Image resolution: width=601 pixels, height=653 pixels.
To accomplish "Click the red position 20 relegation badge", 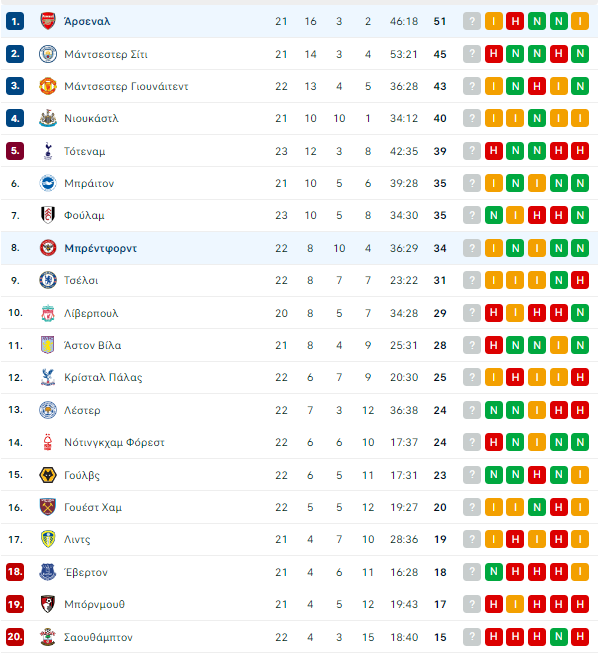I will [15, 637].
